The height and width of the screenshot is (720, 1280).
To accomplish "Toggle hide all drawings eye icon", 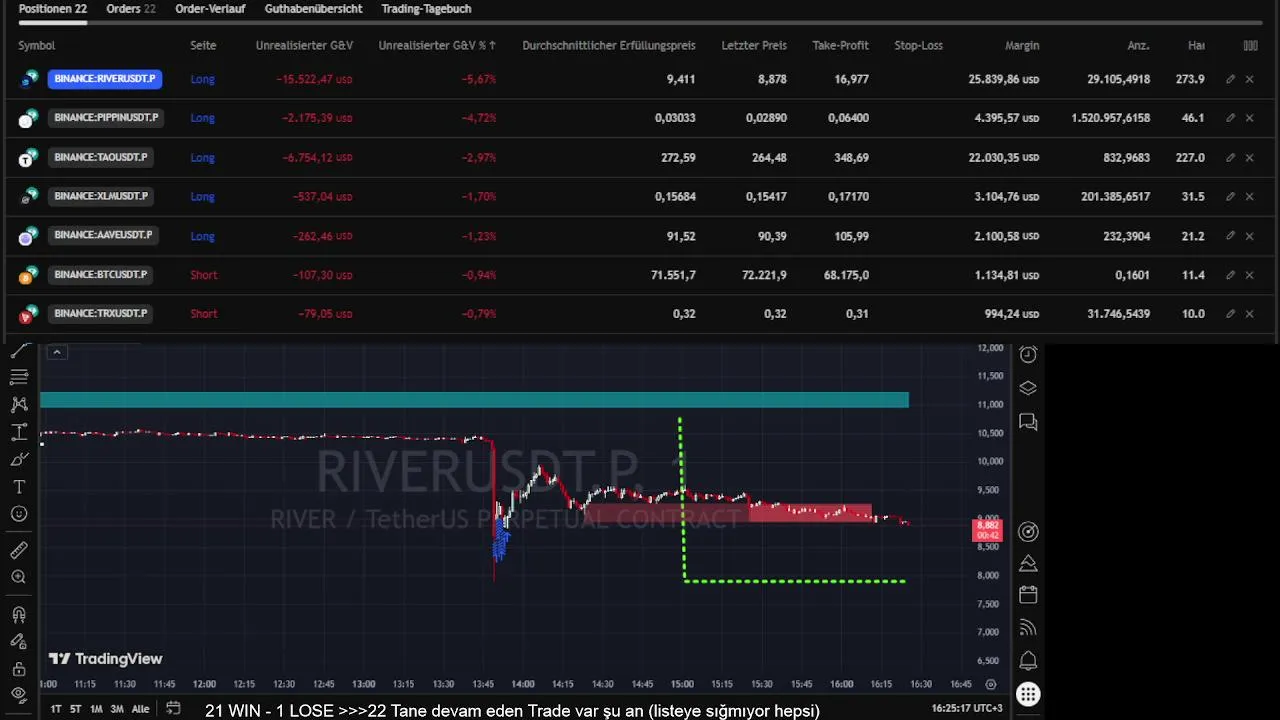I will tap(19, 695).
